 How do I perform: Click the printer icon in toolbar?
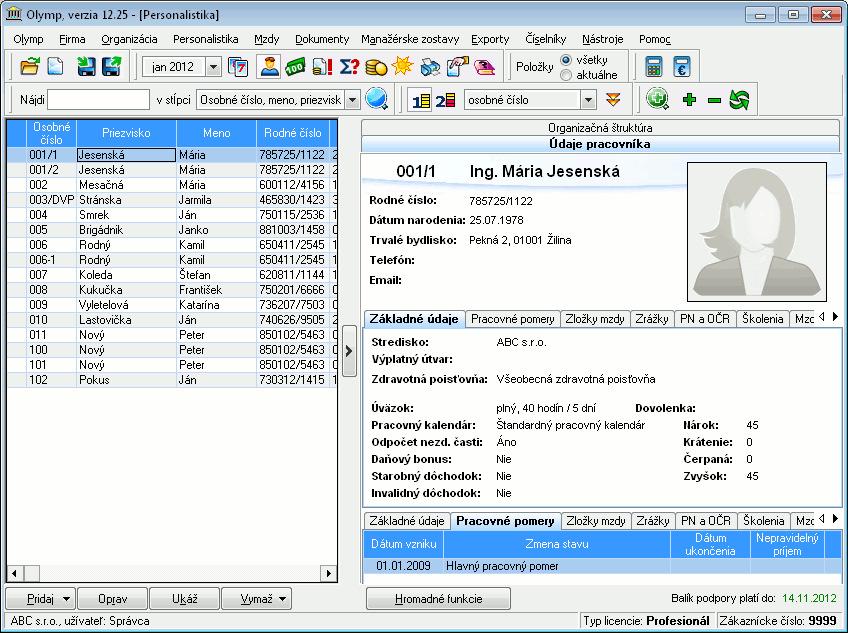[430, 67]
